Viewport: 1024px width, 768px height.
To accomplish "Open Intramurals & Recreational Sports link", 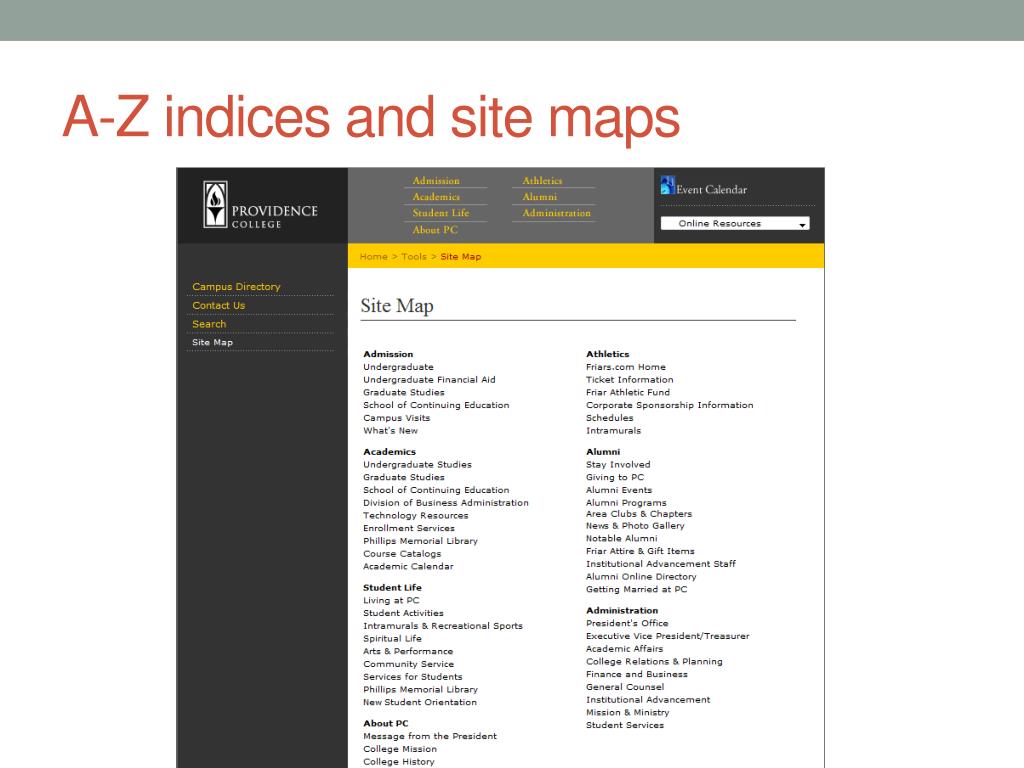I will [443, 626].
